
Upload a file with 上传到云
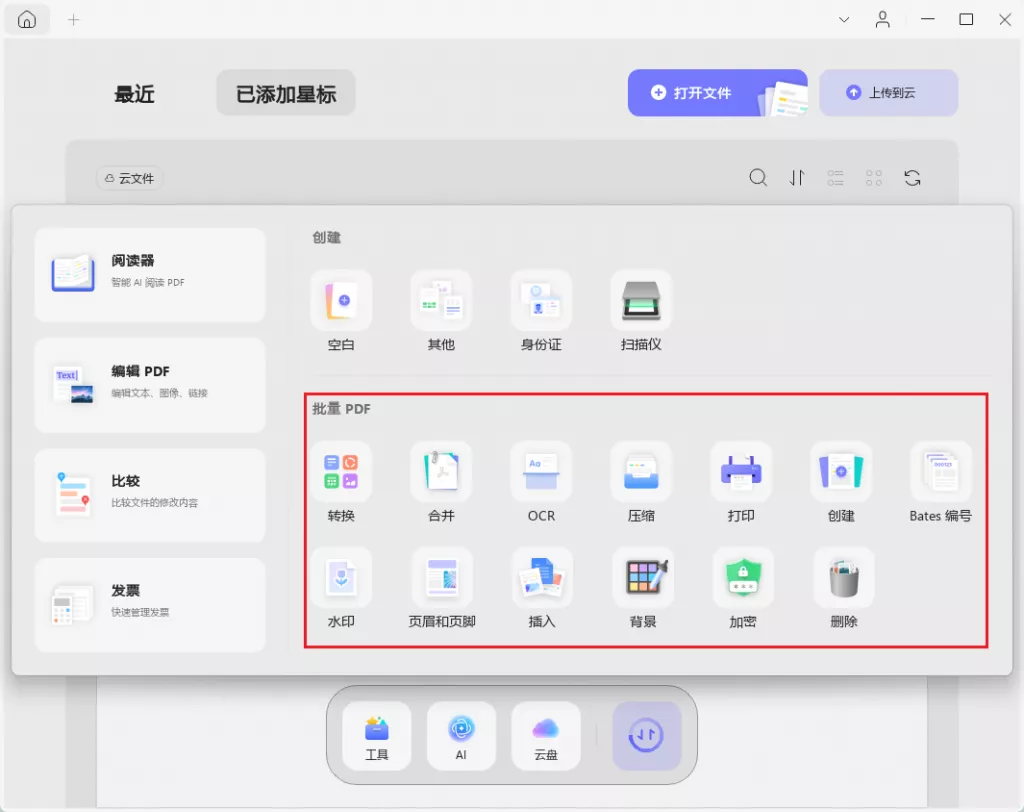pos(888,92)
